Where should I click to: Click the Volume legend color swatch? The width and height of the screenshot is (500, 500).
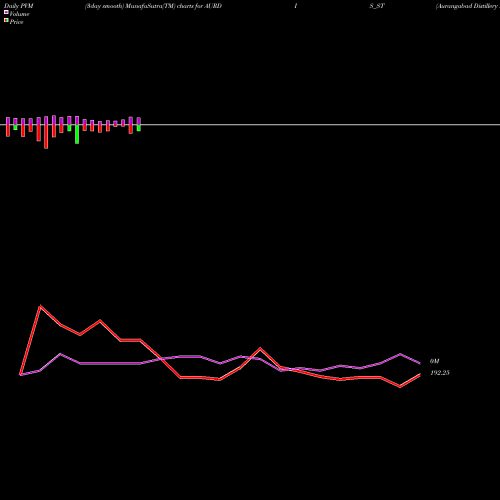[6, 12]
